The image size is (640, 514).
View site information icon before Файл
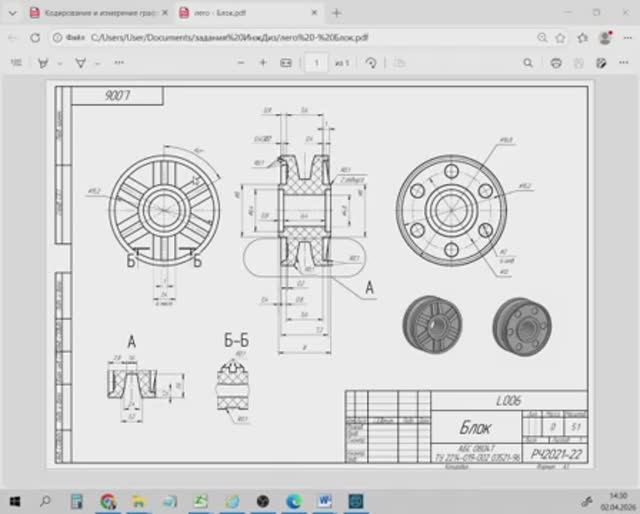tap(57, 38)
